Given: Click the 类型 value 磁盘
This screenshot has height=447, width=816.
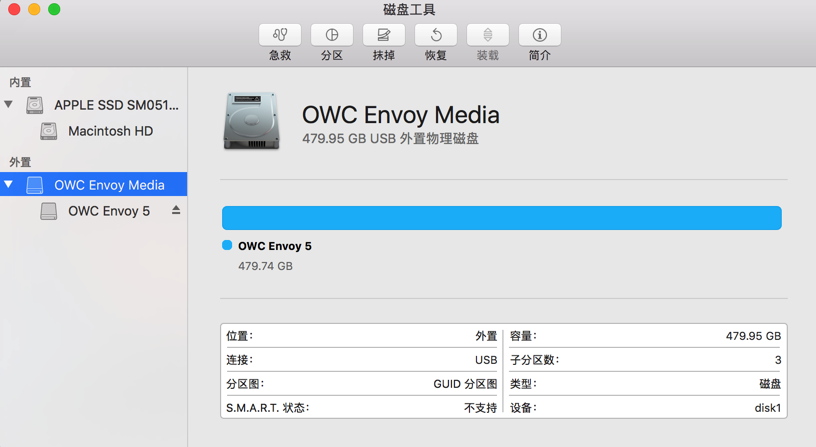Looking at the screenshot, I should (x=770, y=384).
